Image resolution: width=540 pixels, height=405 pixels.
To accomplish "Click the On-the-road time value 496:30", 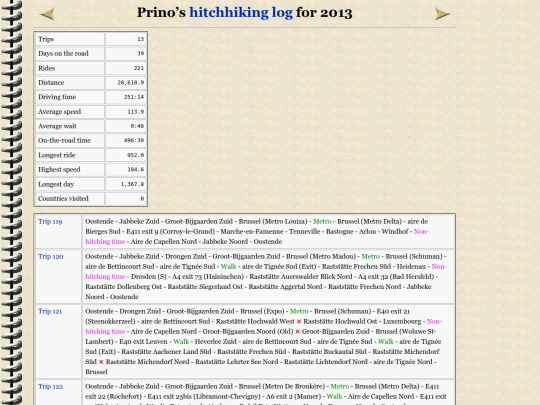I will coord(134,141).
